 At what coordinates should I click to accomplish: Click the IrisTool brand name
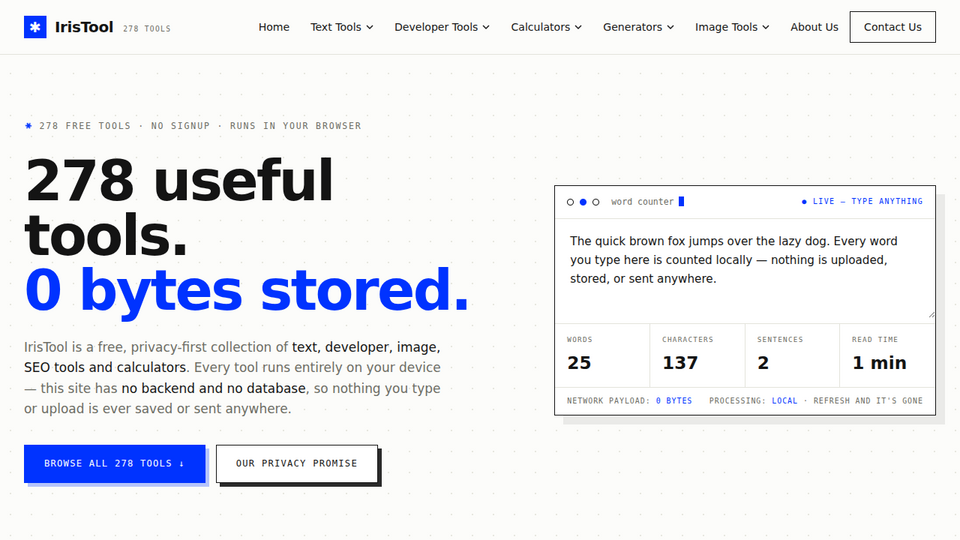point(84,27)
